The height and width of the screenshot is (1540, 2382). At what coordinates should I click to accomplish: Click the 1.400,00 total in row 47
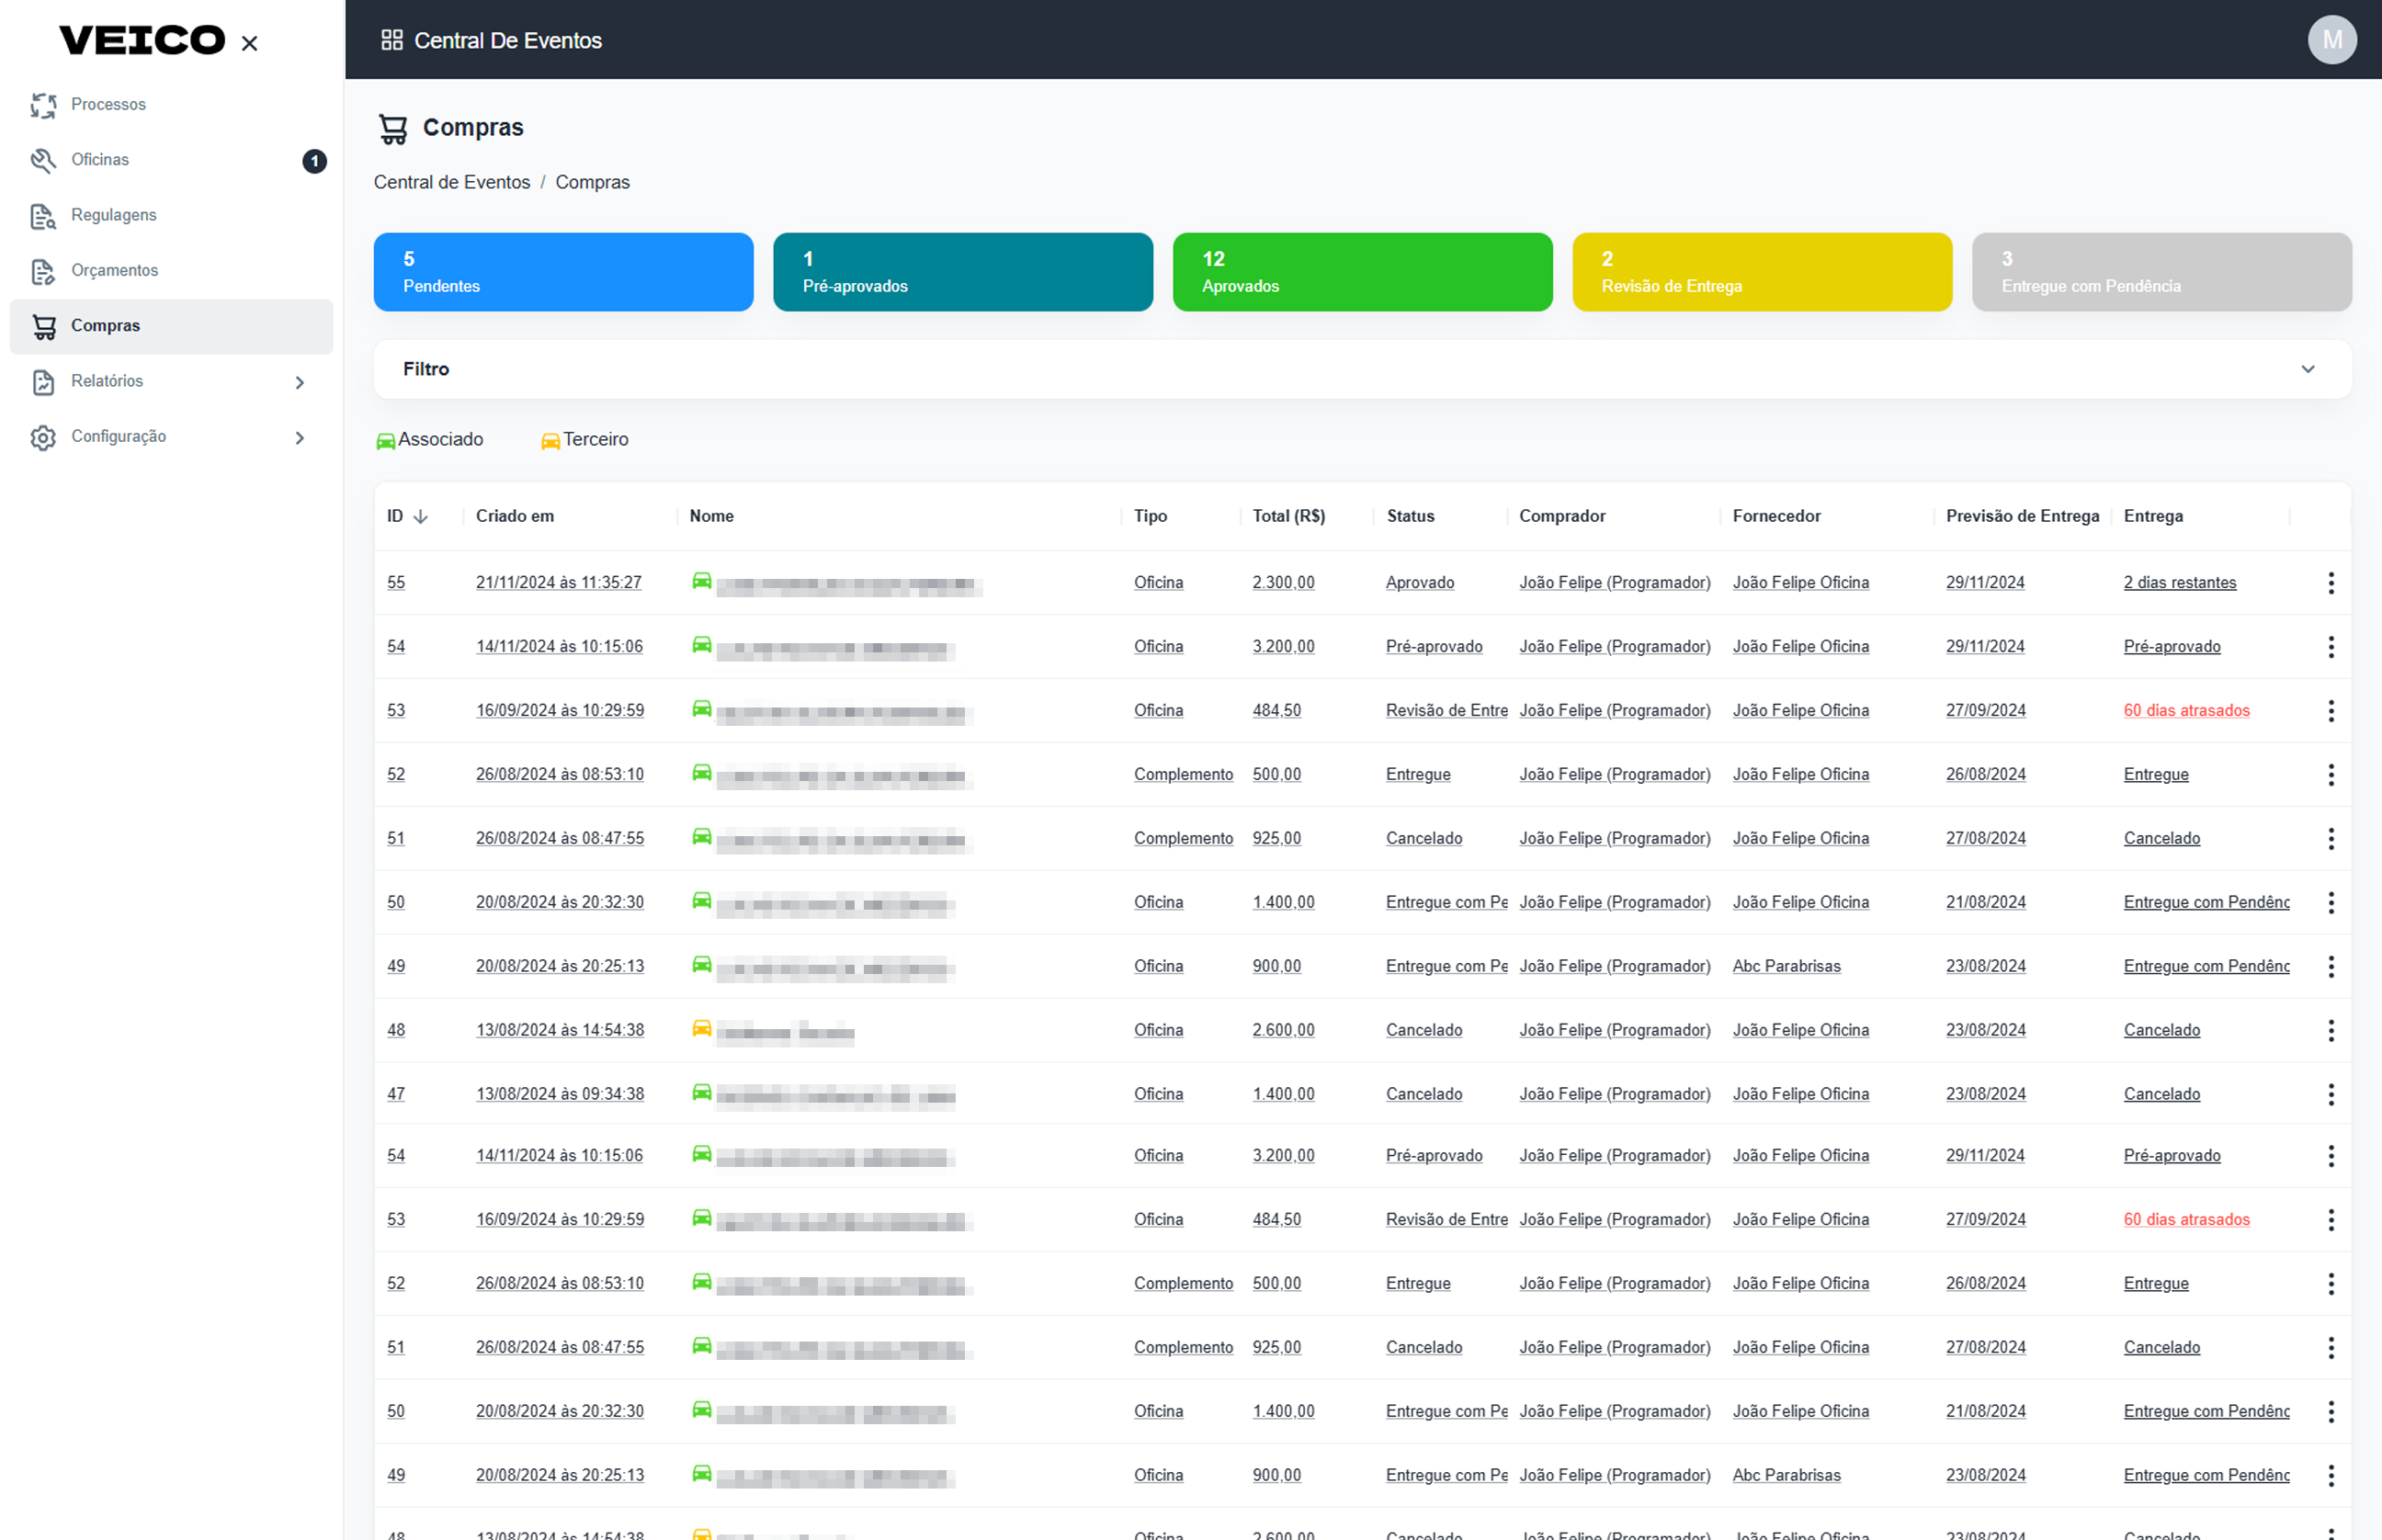[1283, 1094]
